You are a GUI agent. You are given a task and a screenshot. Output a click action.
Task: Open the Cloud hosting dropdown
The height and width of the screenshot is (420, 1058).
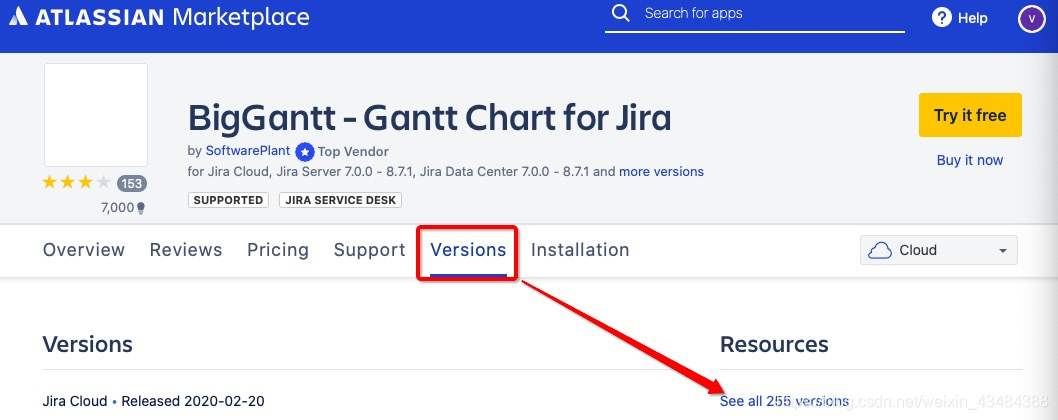click(939, 250)
